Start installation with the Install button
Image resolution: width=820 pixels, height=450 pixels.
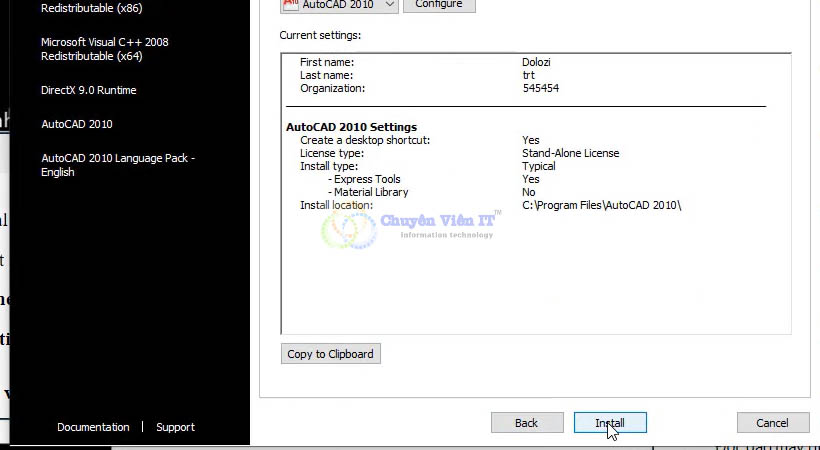pyautogui.click(x=610, y=423)
